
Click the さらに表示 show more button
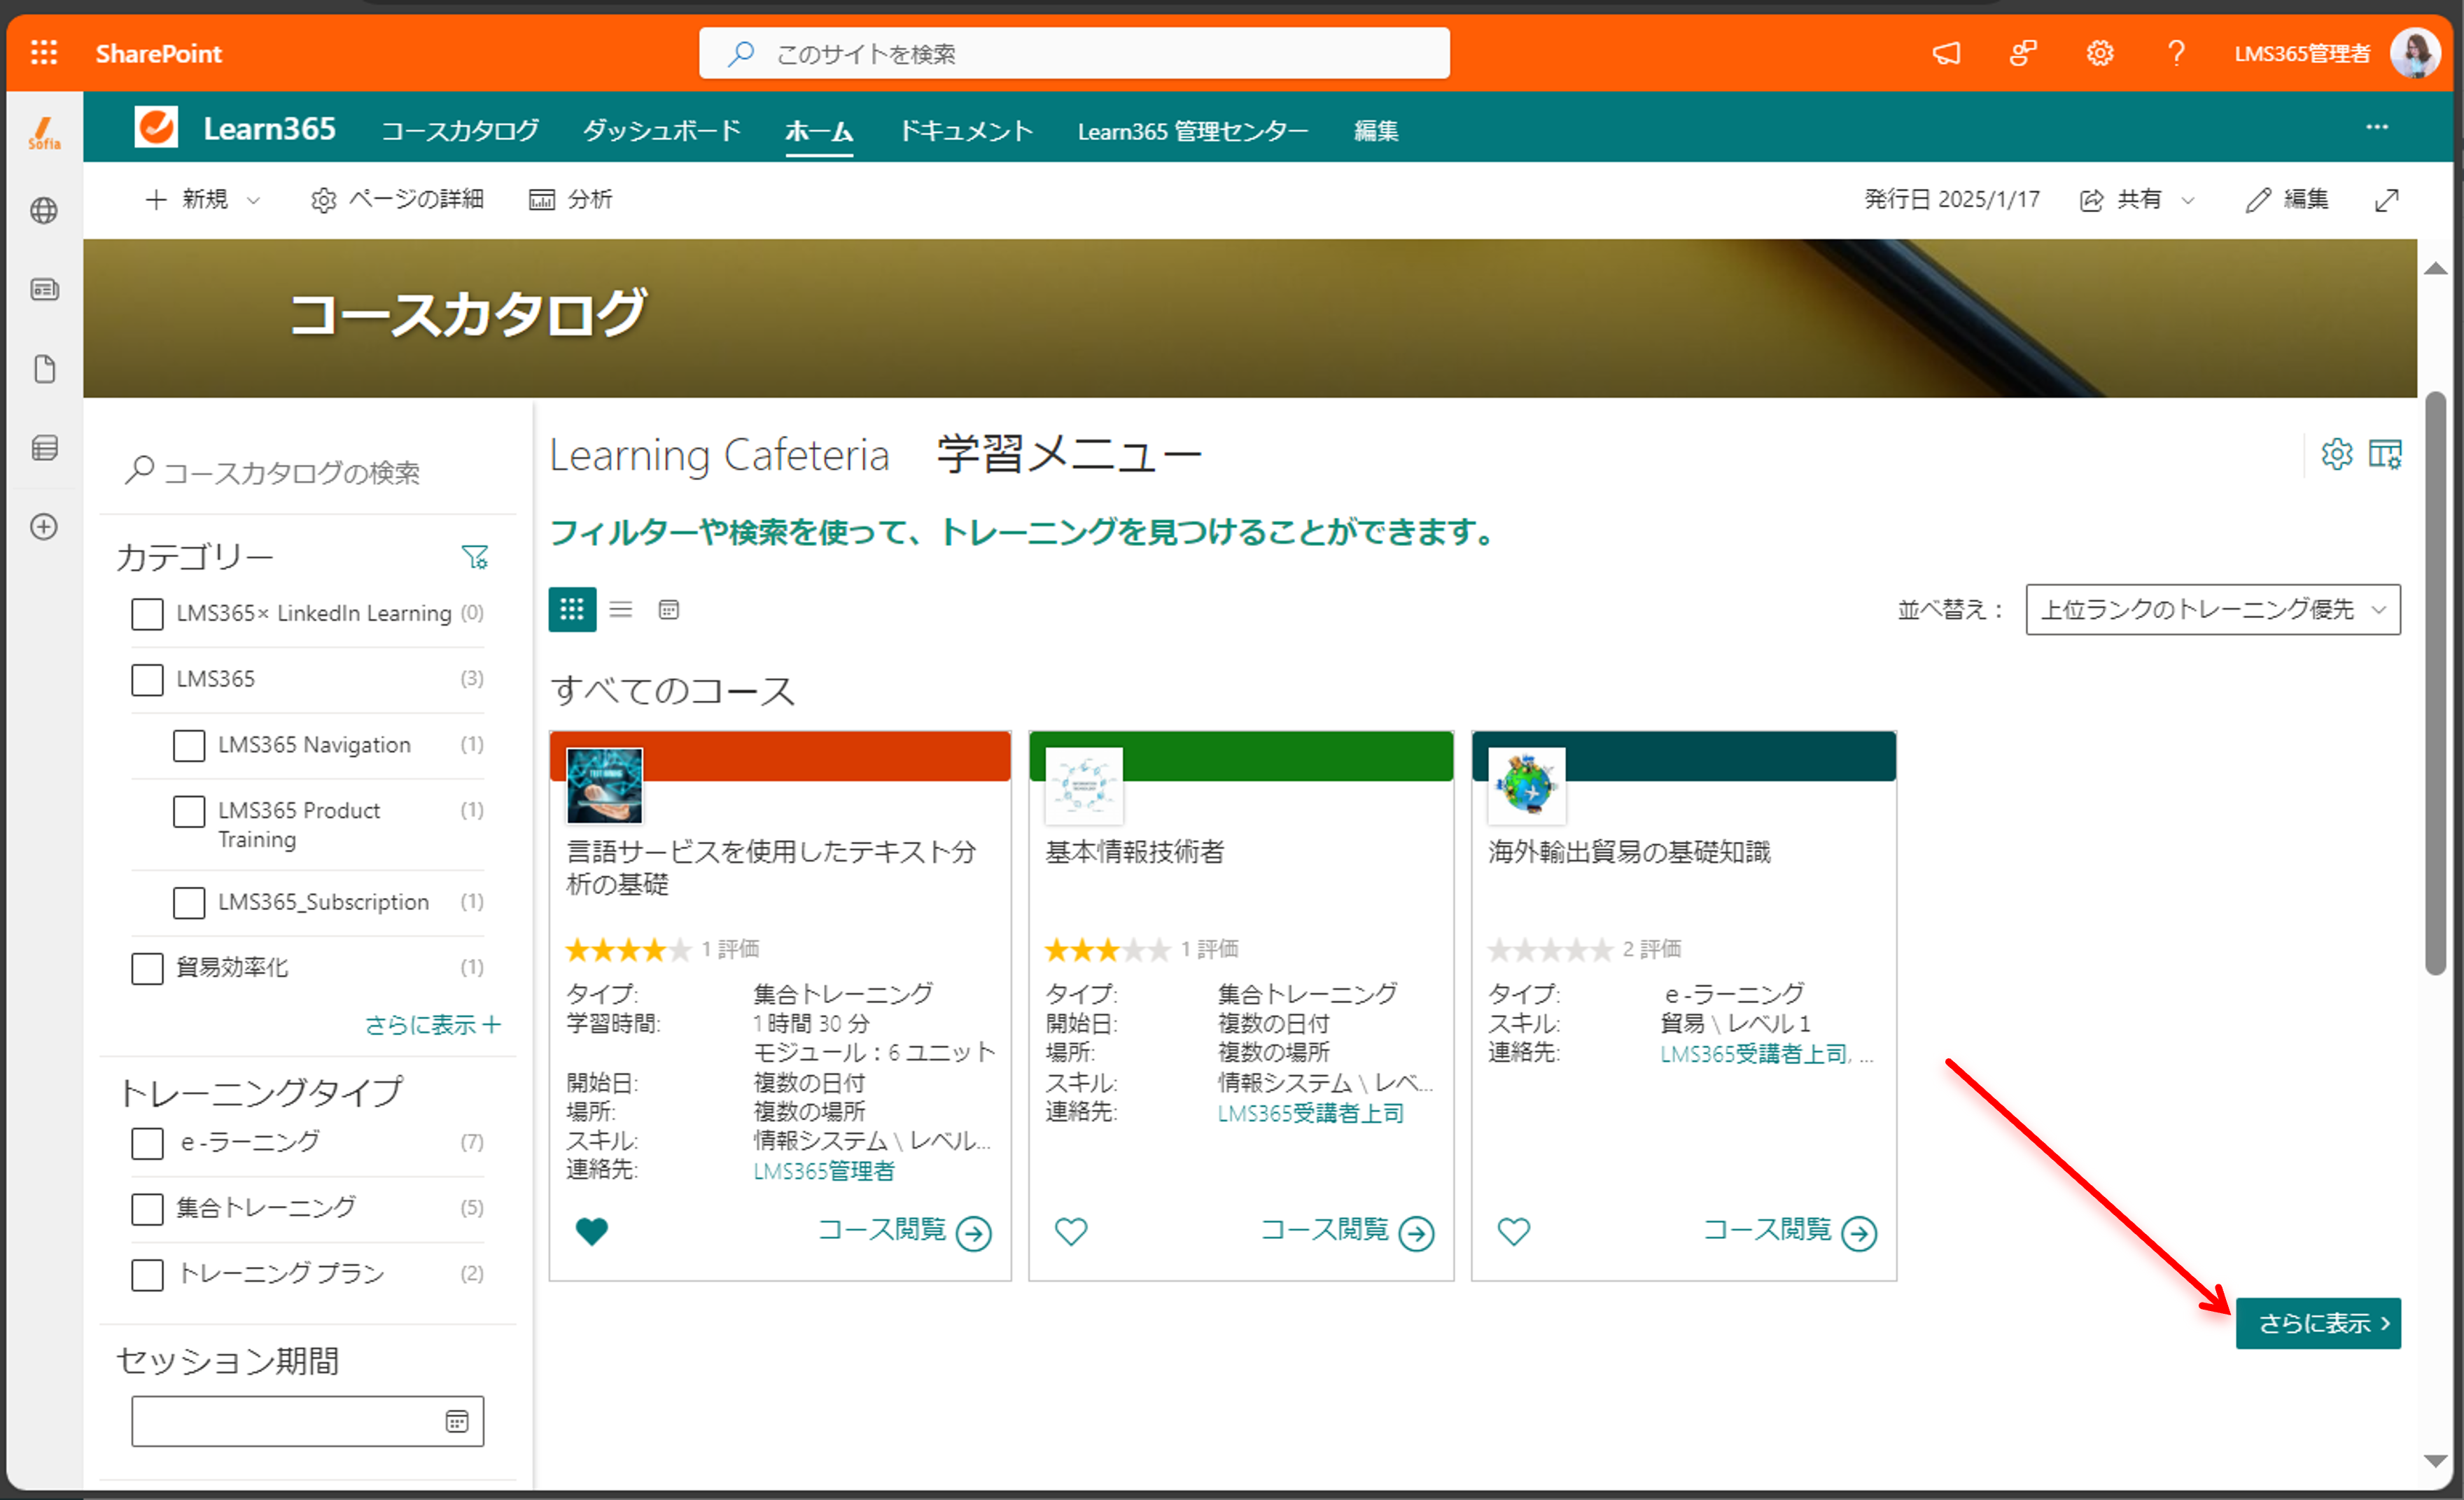2318,1323
